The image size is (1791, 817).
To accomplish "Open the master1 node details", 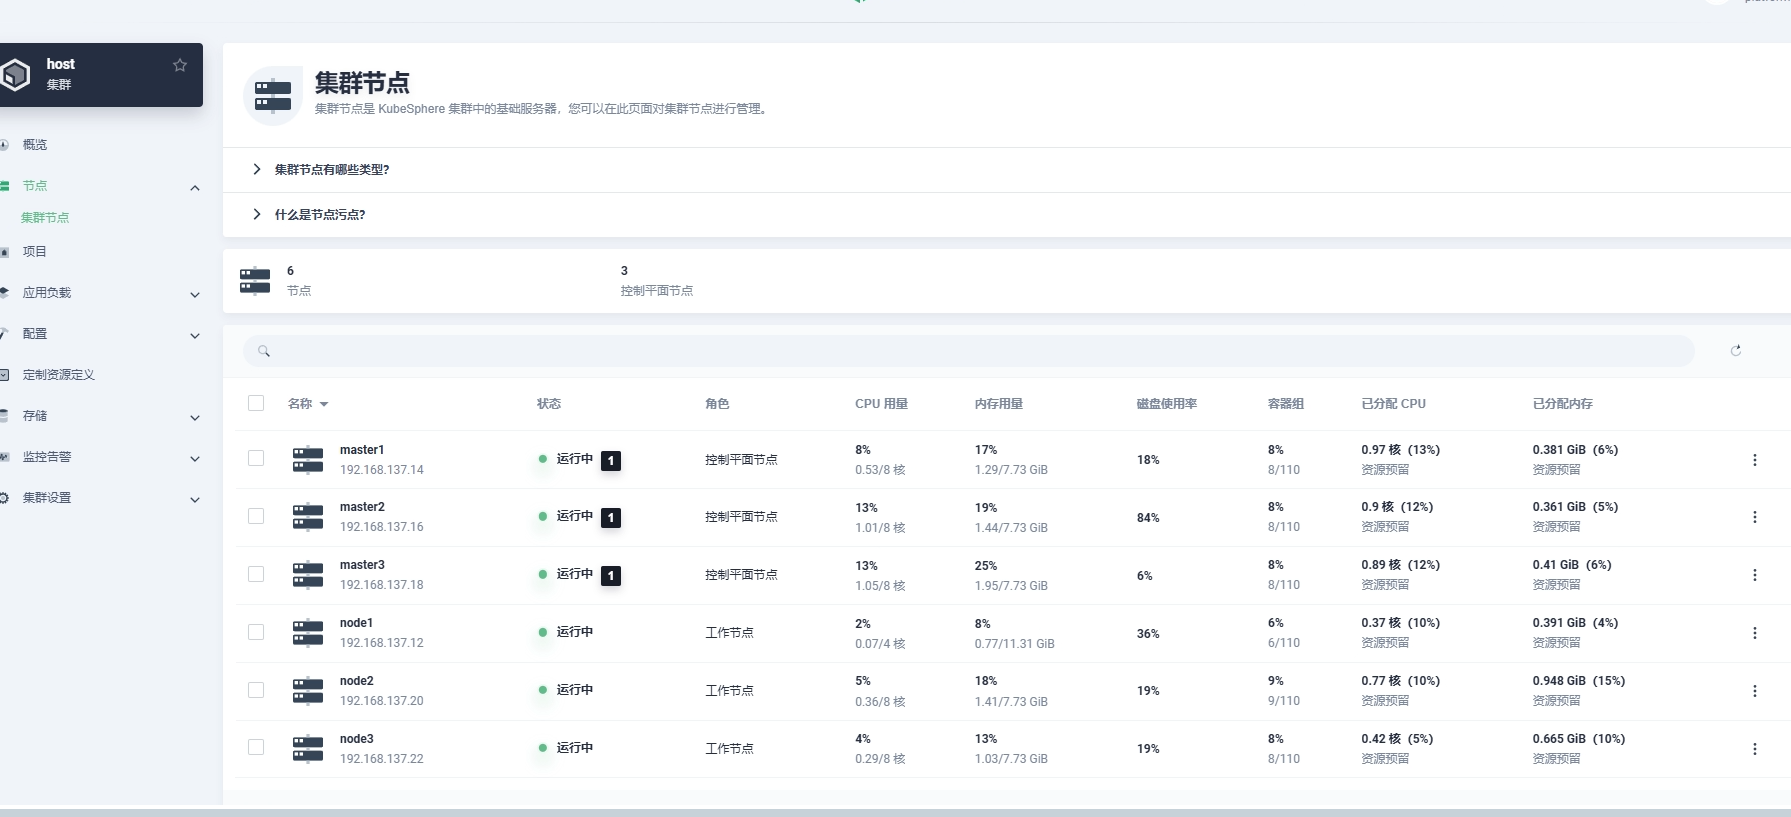I will click(x=362, y=450).
